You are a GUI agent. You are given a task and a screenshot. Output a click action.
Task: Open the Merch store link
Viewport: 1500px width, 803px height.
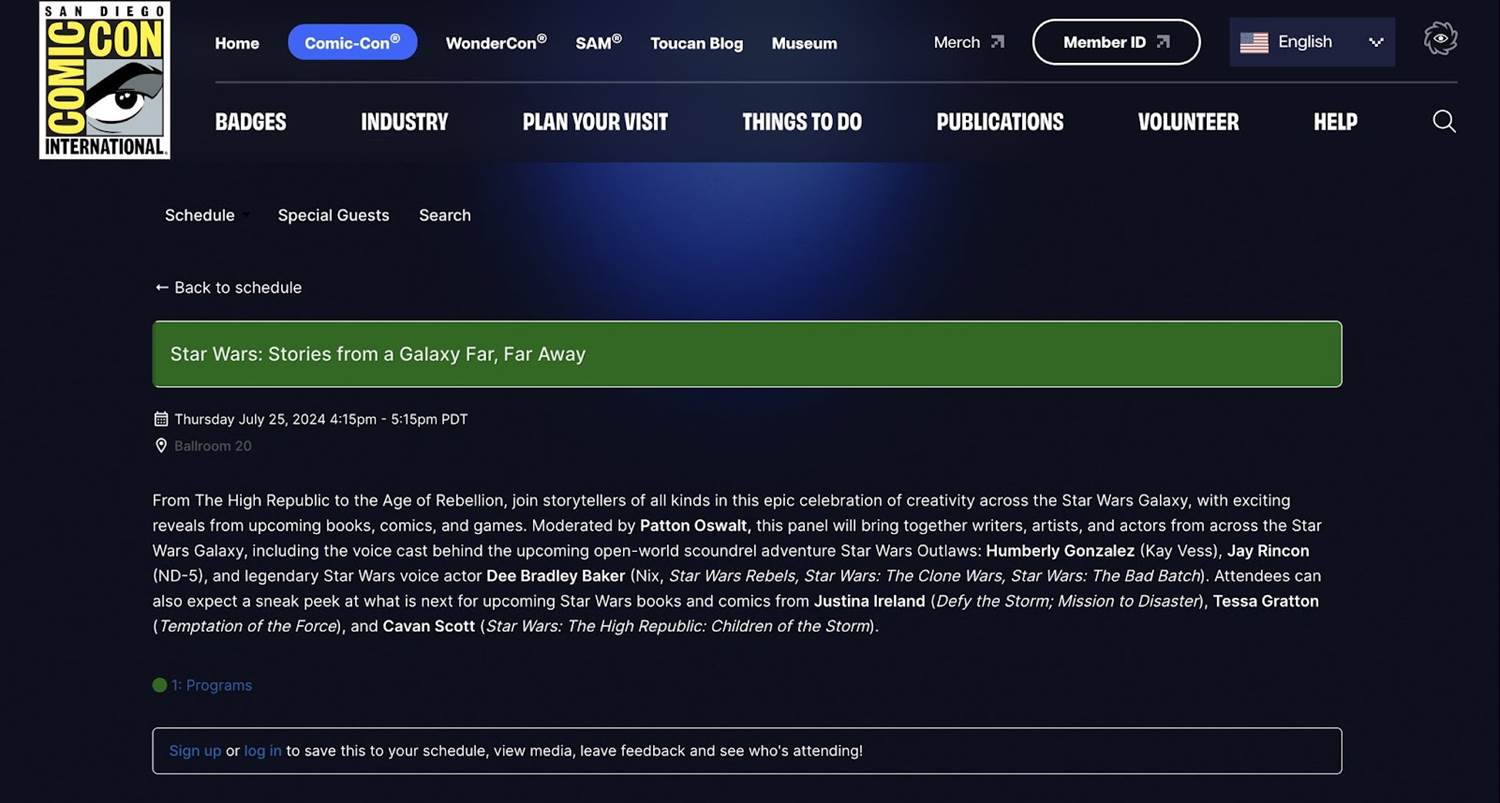968,42
